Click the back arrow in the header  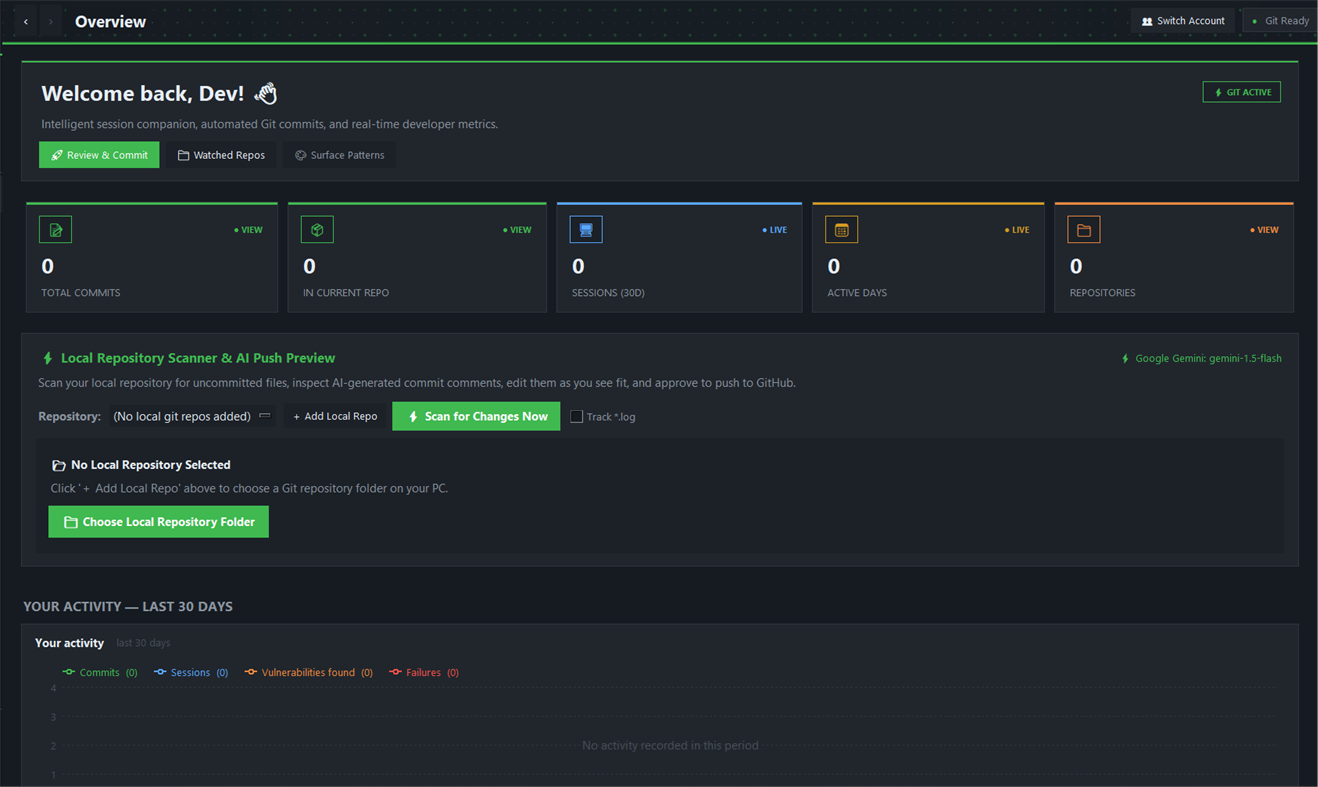[x=26, y=21]
